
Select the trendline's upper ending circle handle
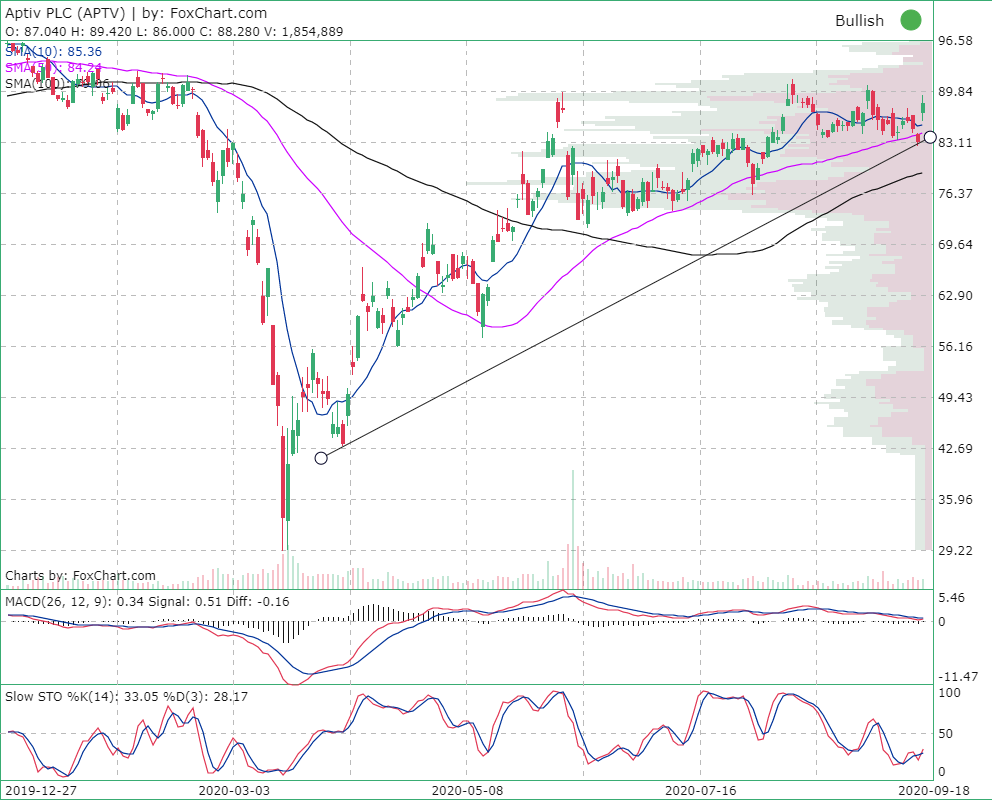[930, 137]
